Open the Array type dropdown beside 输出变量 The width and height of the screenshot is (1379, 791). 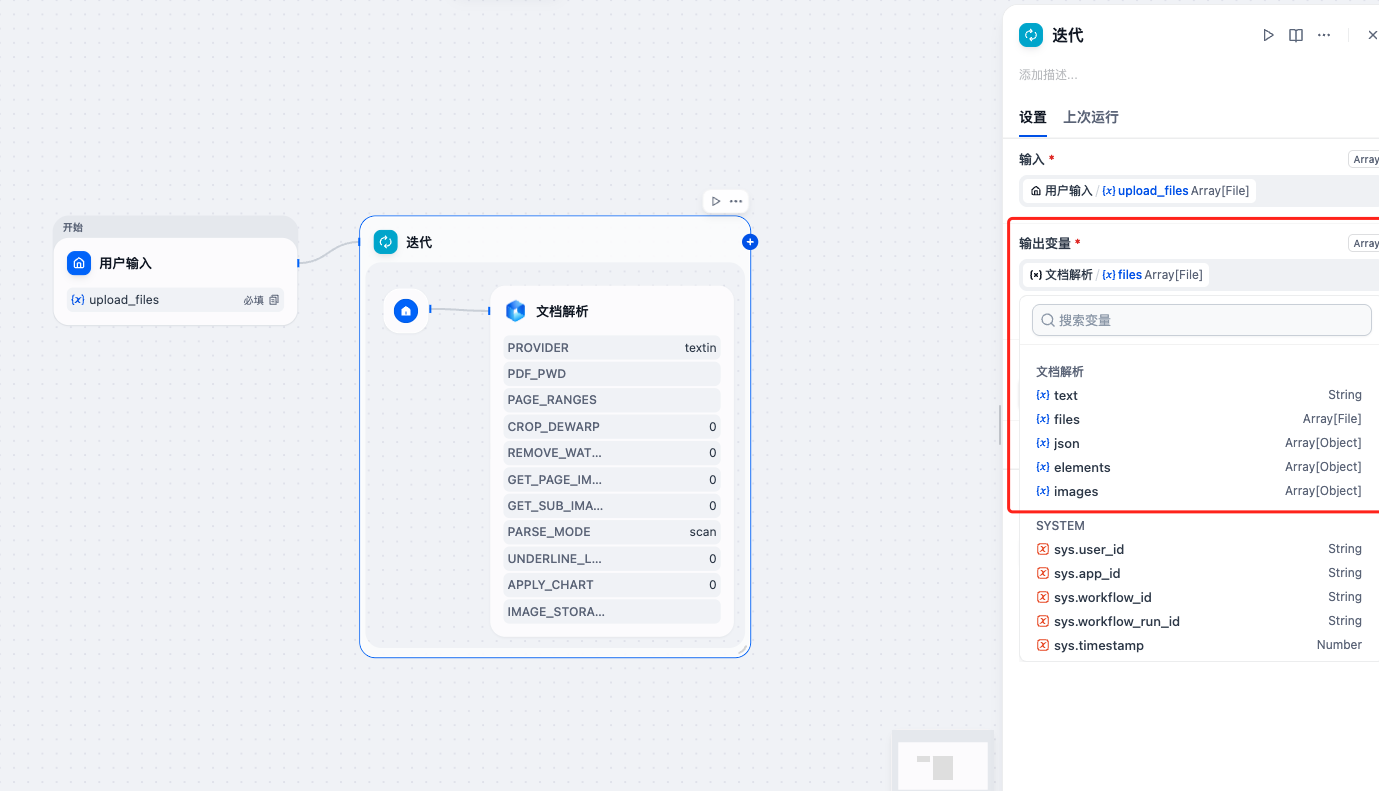[1364, 243]
